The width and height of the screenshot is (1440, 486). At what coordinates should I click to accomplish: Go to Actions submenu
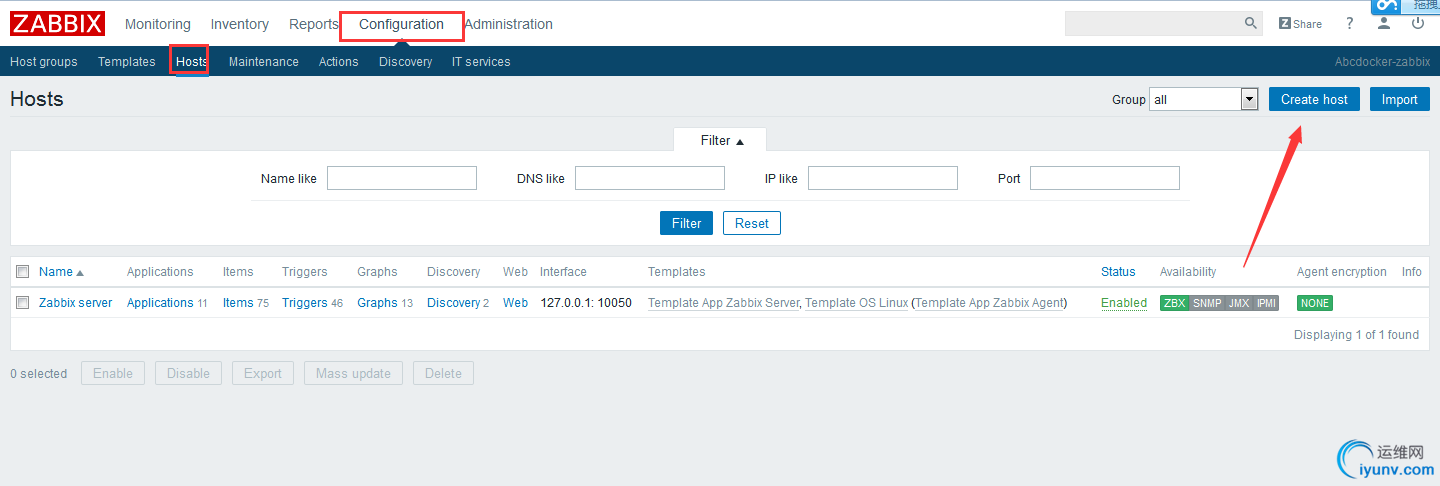(339, 62)
